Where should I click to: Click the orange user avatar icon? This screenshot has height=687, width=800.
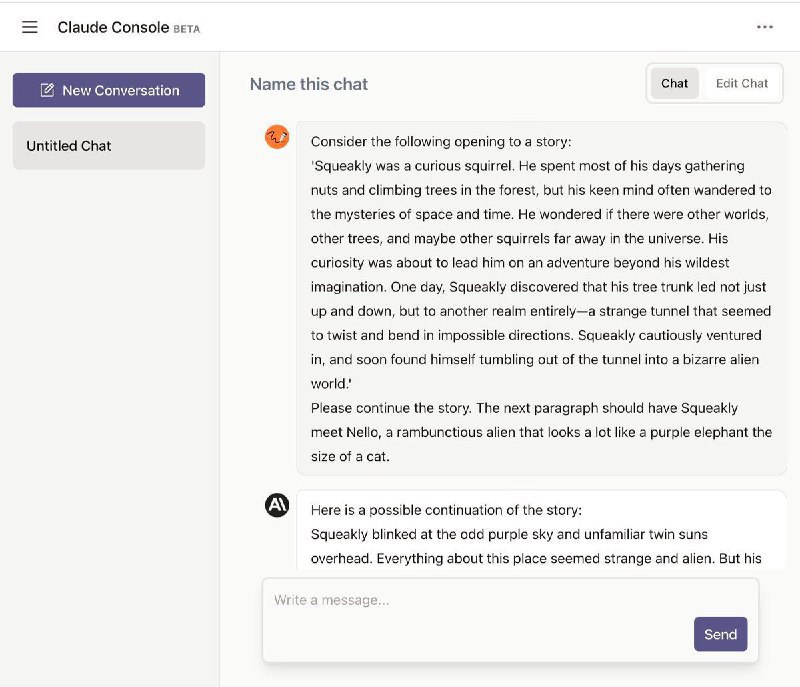277,137
